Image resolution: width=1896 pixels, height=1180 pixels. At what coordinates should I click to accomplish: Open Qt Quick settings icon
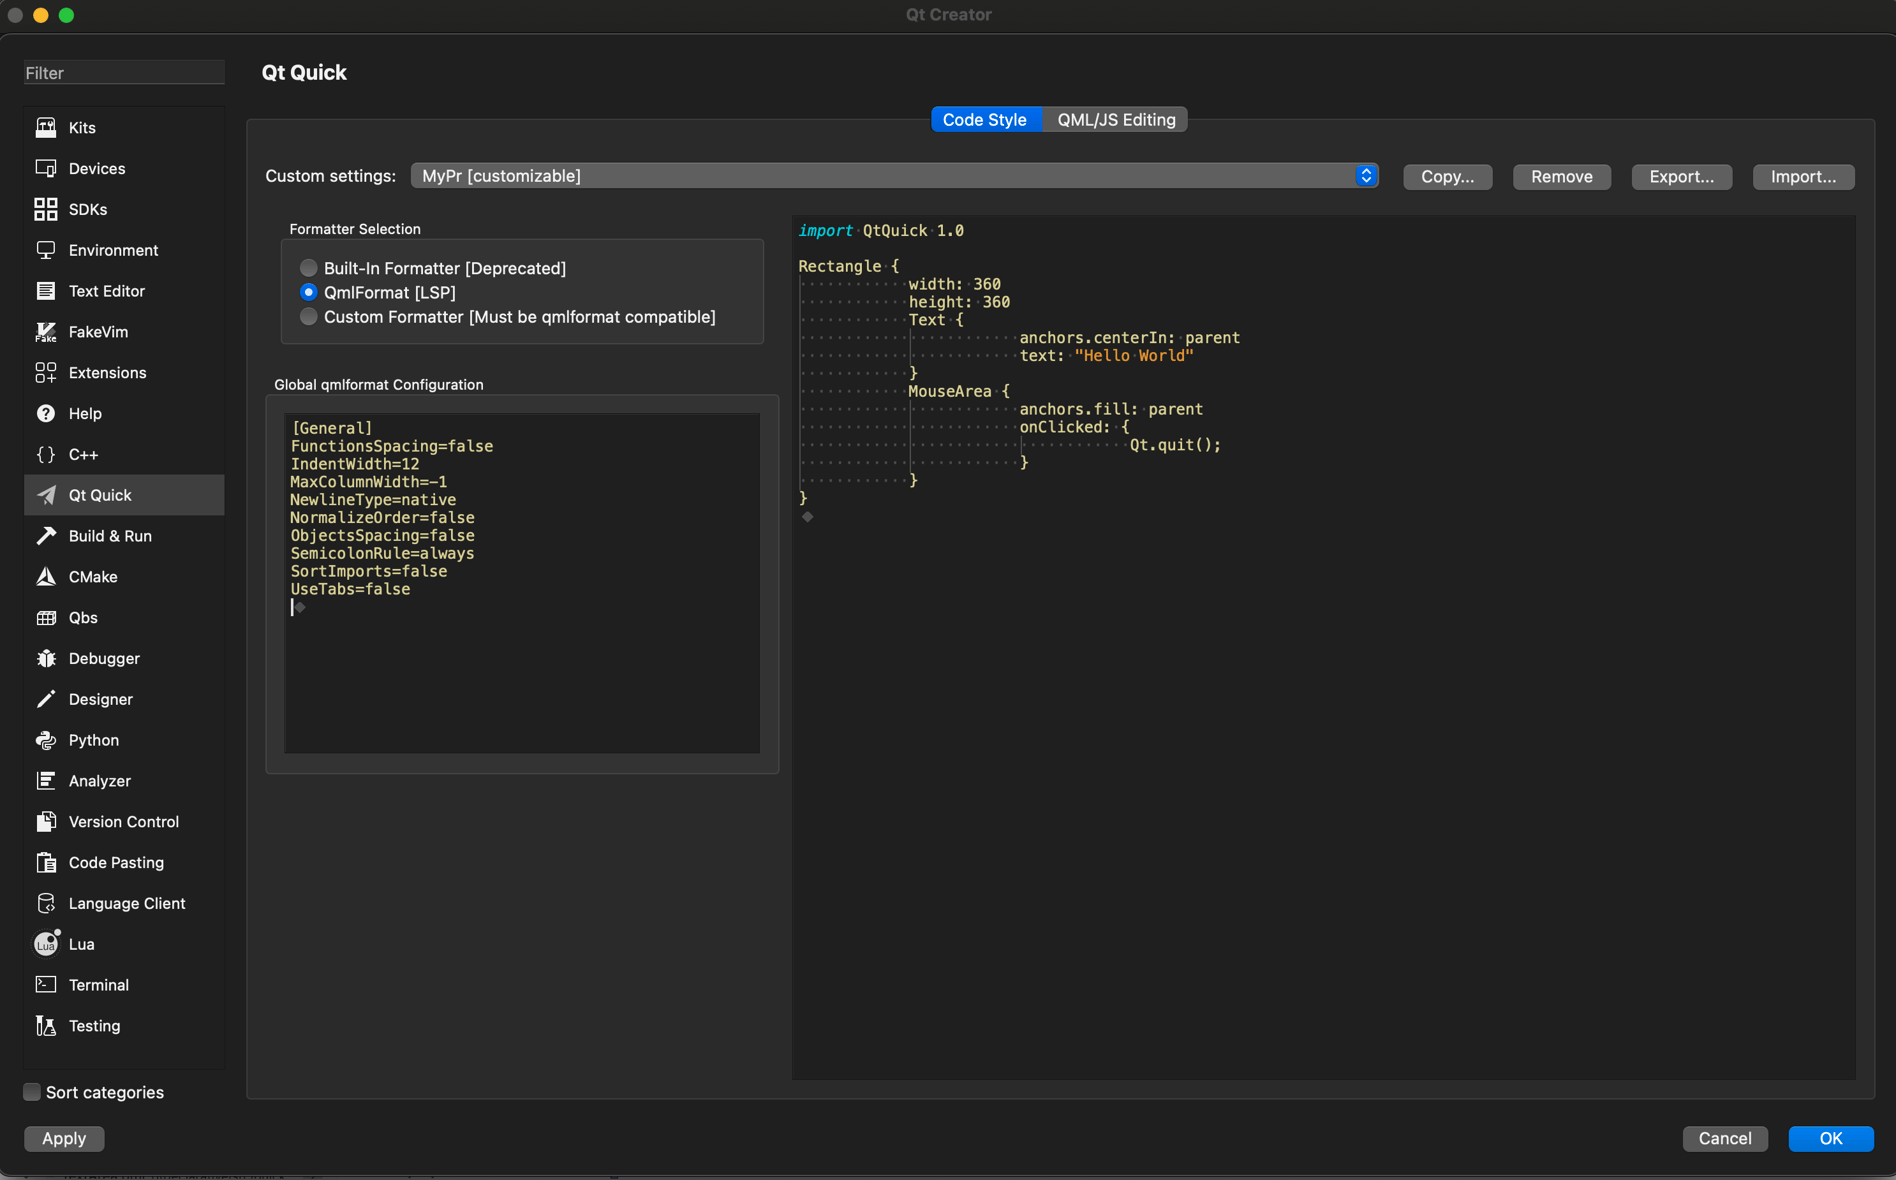click(46, 495)
